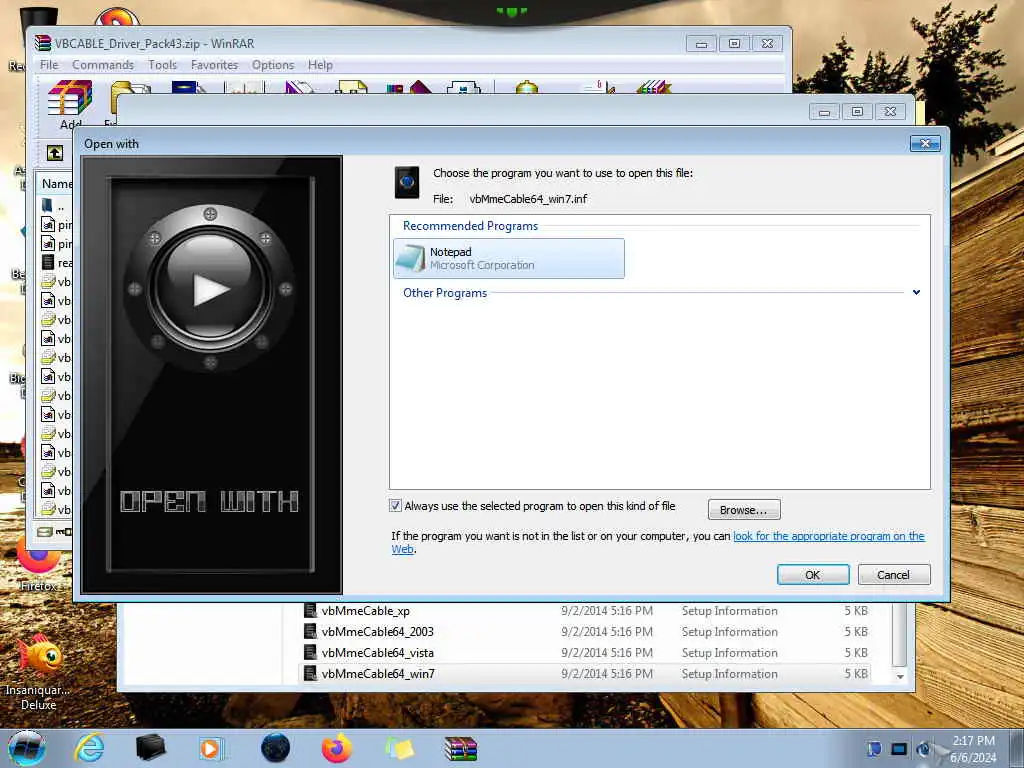
Task: Open the Firefox desktop shortcut
Action: pyautogui.click(x=38, y=565)
